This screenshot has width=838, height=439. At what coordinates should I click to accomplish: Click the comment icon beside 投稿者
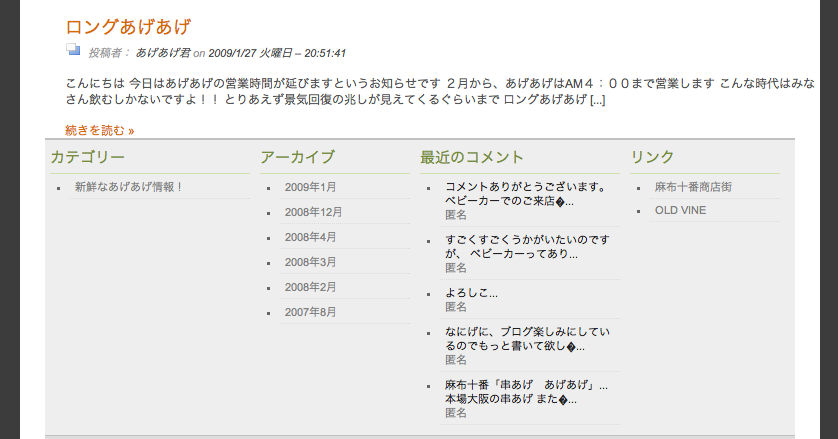[x=73, y=50]
